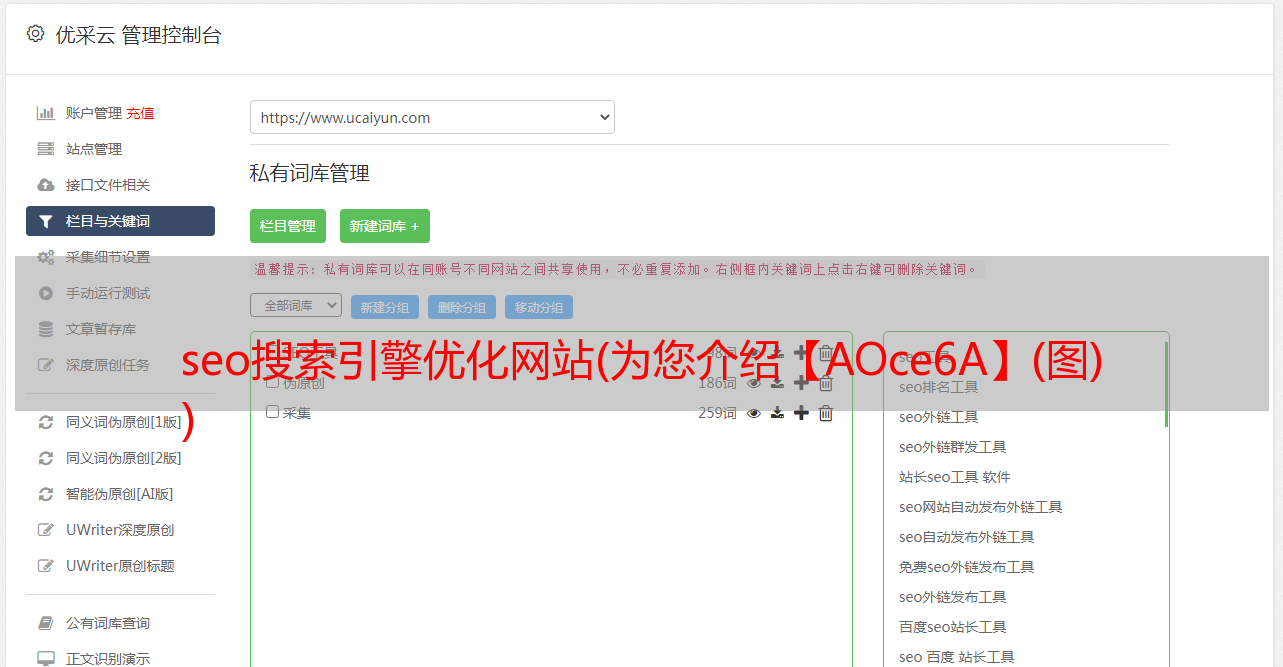Open 站点管理 via its server icon
The image size is (1283, 667).
click(x=46, y=149)
